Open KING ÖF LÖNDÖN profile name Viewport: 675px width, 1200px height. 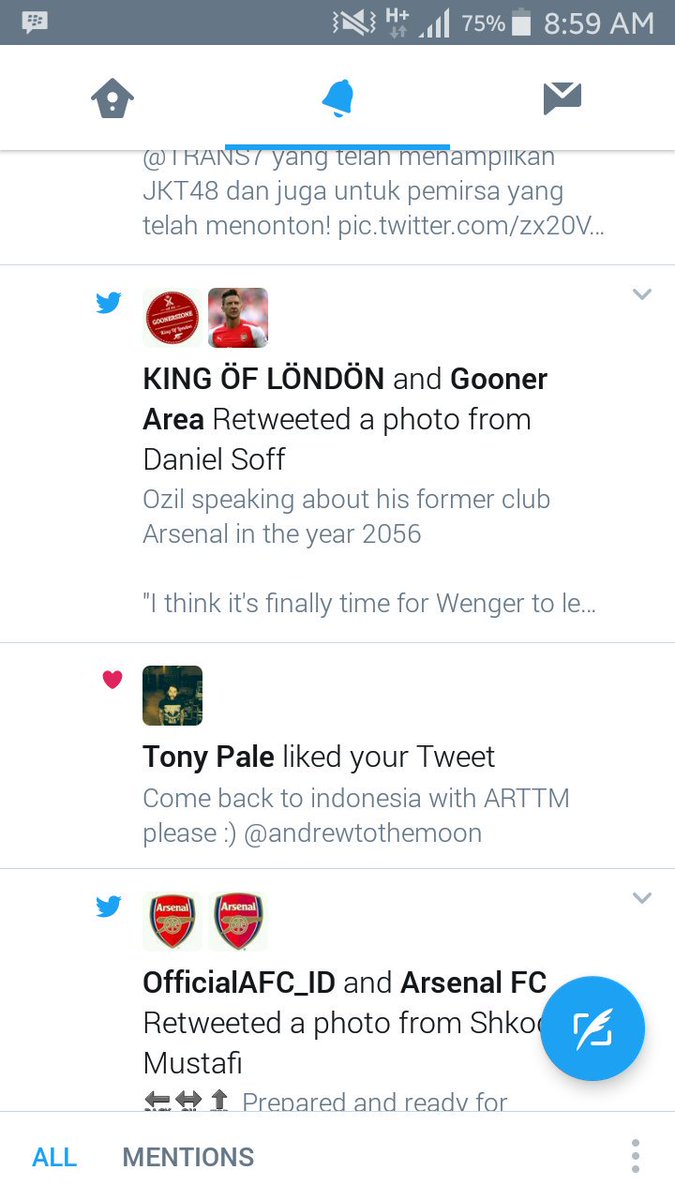click(x=264, y=379)
